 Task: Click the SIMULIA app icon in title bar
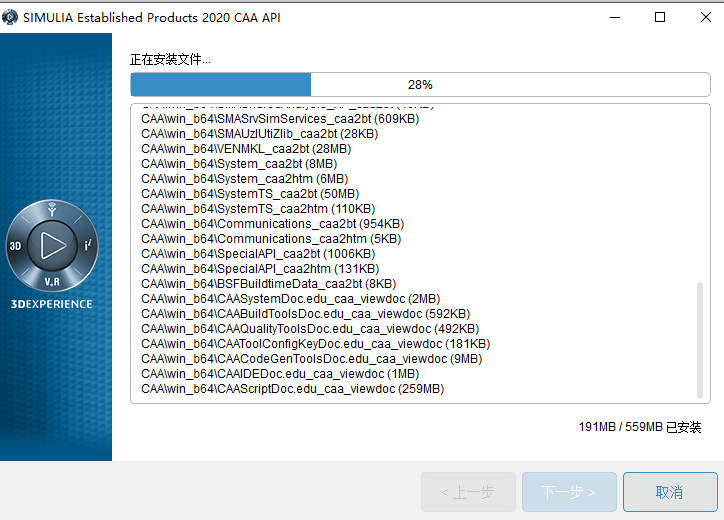10,17
